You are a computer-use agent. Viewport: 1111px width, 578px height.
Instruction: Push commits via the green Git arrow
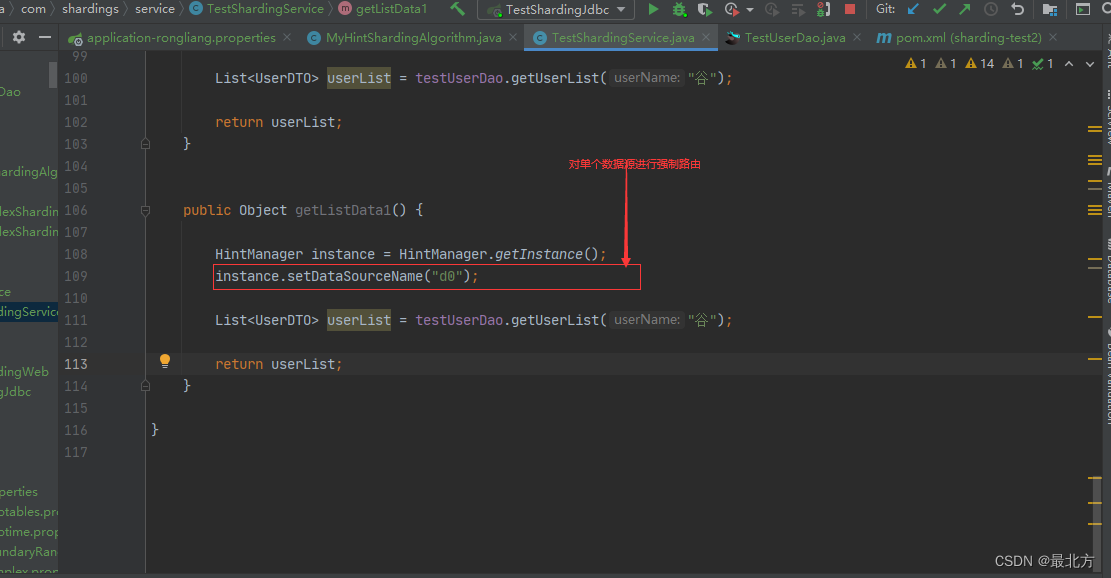point(965,9)
